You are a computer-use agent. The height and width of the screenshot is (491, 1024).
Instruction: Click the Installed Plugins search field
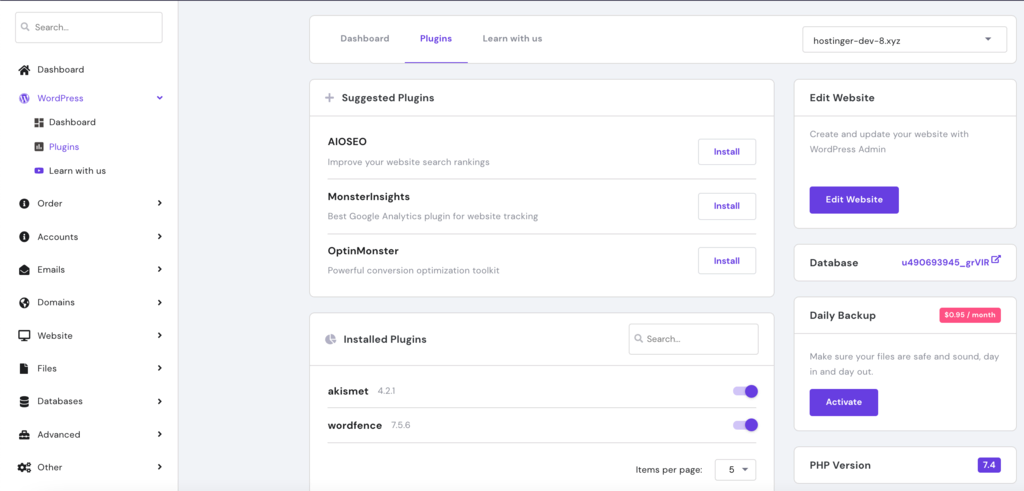pyautogui.click(x=694, y=340)
